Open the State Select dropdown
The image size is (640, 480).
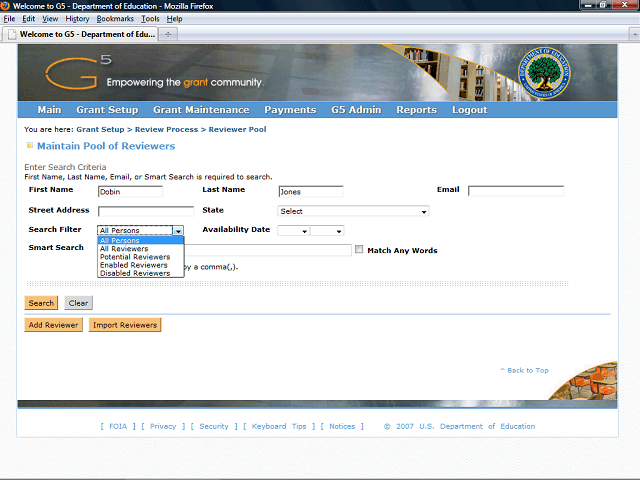(353, 211)
